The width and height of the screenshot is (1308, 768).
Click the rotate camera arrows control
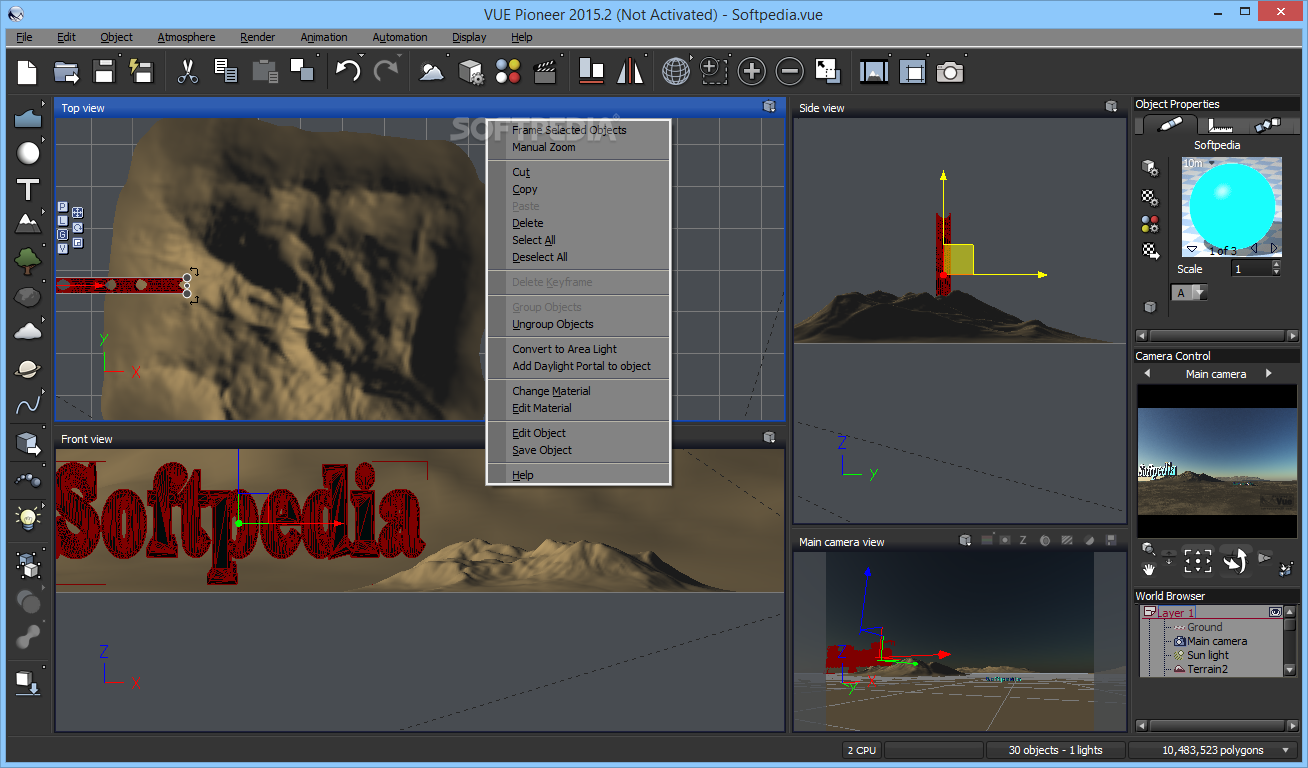click(1236, 560)
